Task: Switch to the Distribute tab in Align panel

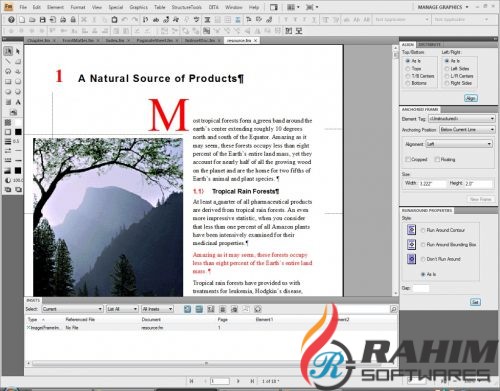Action: coord(429,44)
